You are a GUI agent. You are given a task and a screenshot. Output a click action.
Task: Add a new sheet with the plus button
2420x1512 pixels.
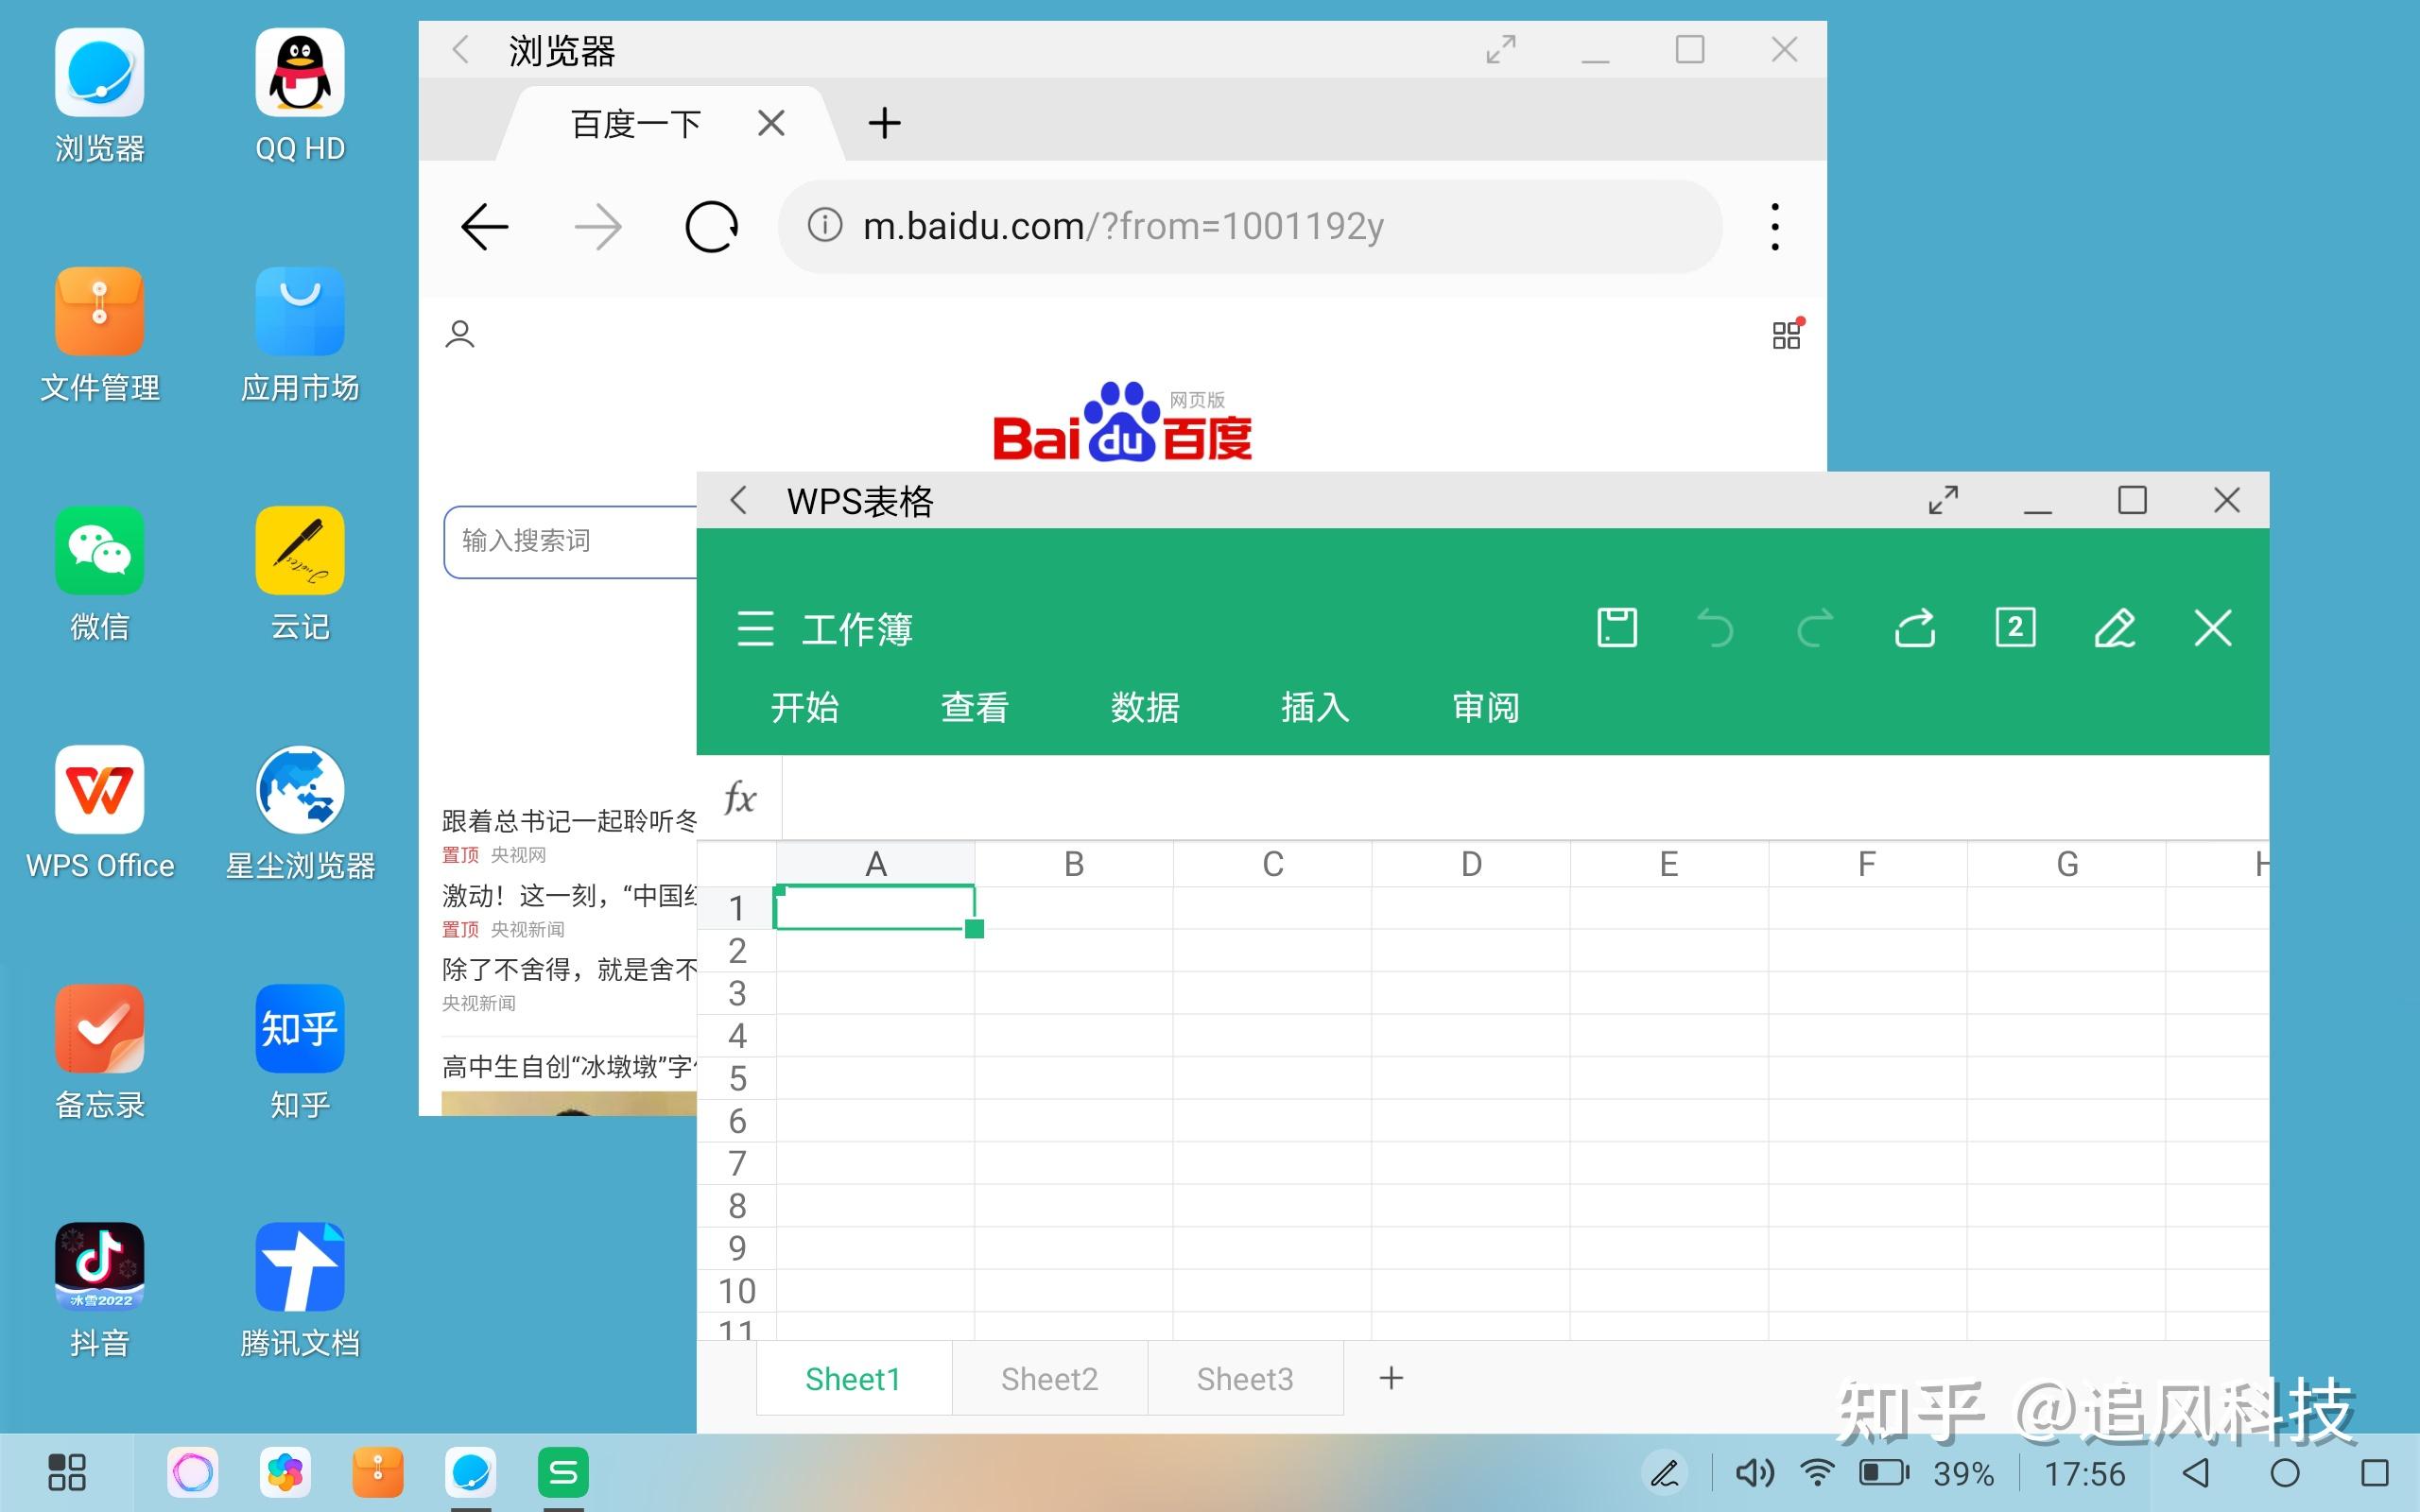[1391, 1378]
